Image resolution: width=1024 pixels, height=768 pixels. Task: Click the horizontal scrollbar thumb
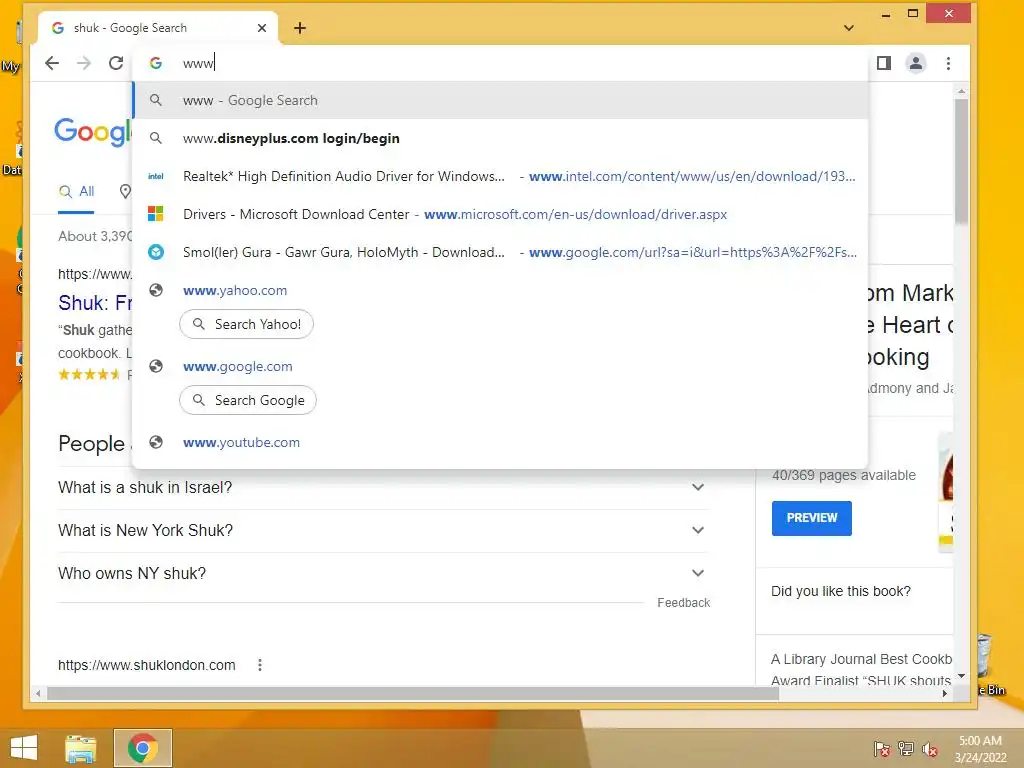pos(413,694)
